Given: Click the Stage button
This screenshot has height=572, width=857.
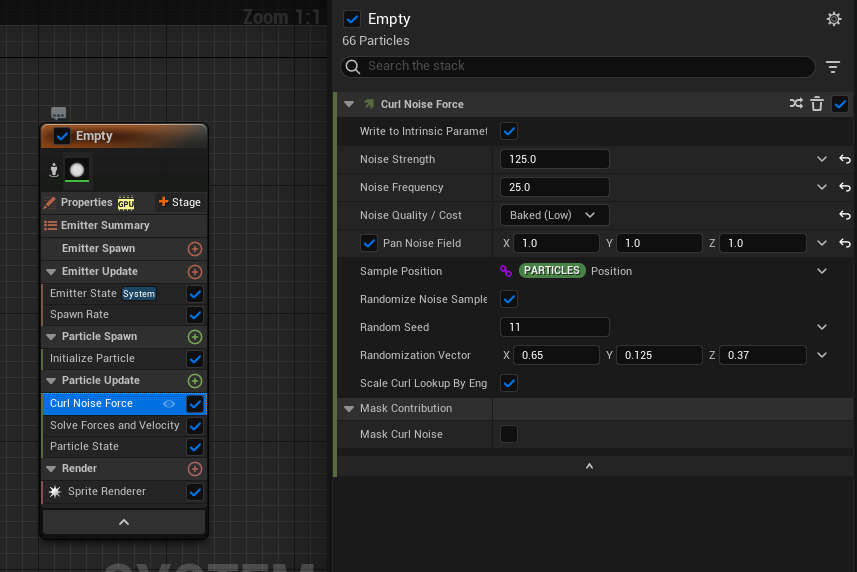Looking at the screenshot, I should pyautogui.click(x=180, y=202).
